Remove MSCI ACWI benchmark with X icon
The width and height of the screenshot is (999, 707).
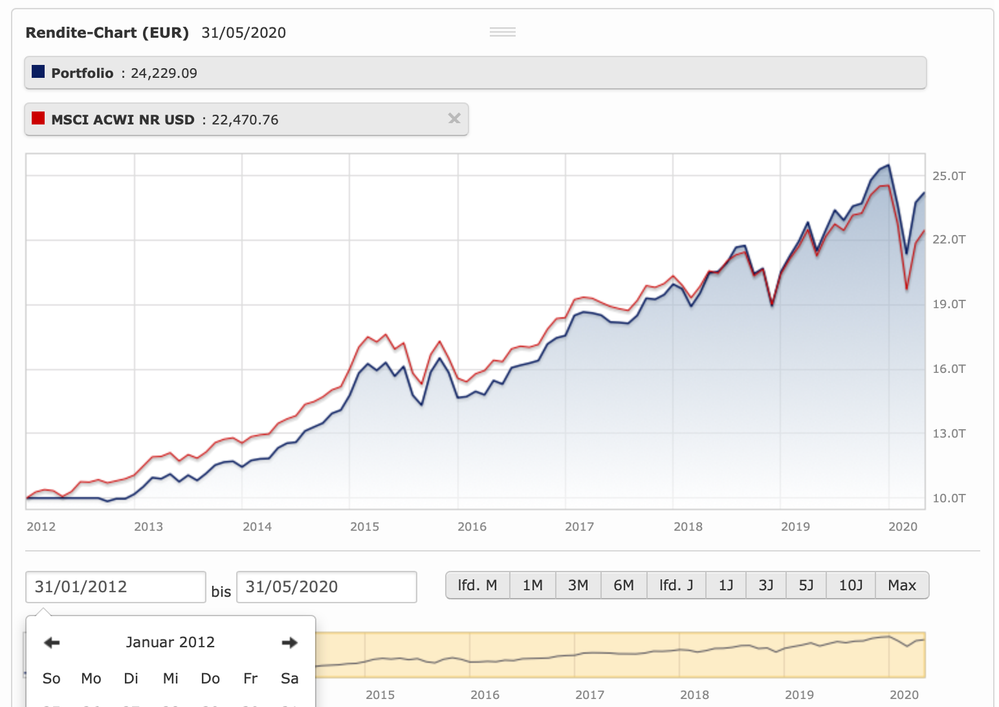tap(454, 119)
